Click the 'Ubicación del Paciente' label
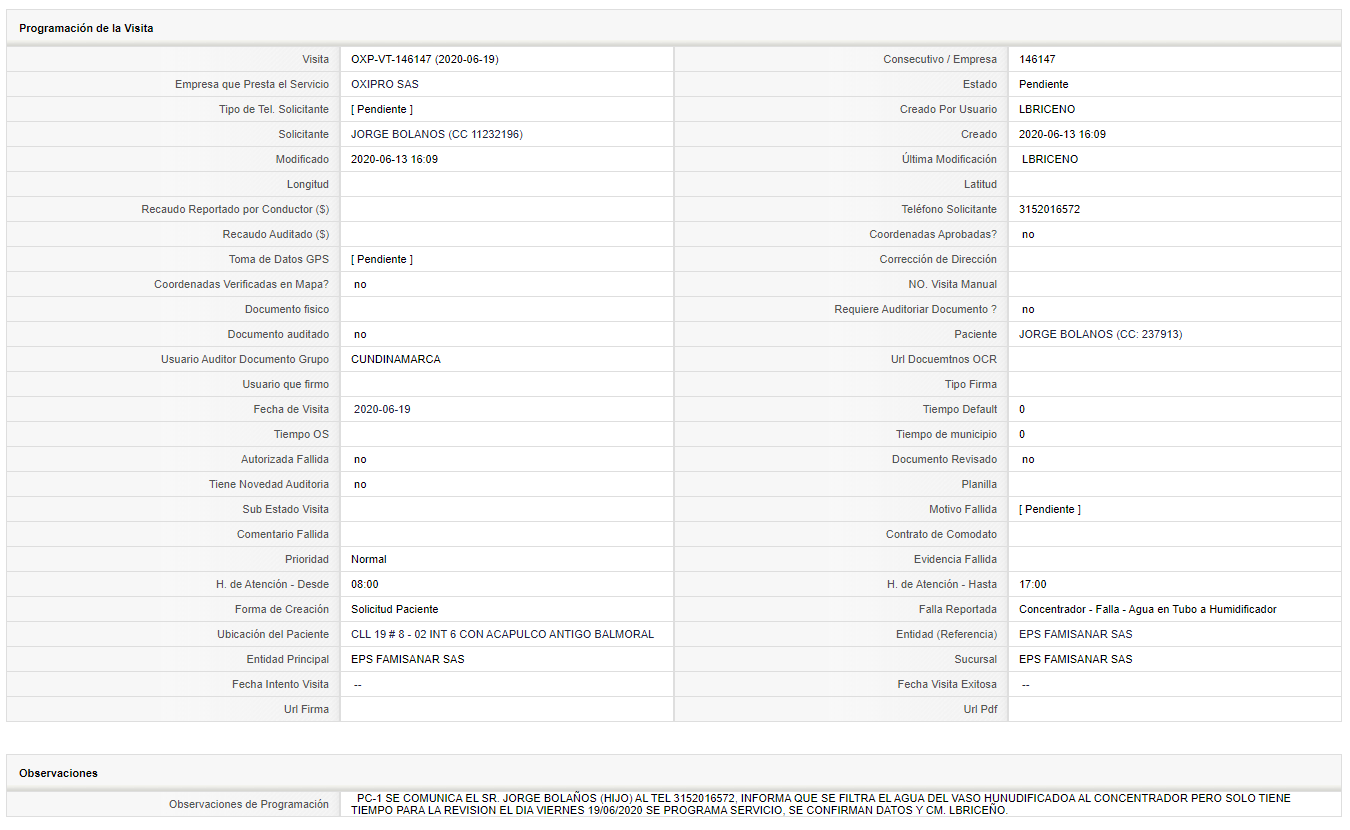The image size is (1350, 830). click(273, 635)
